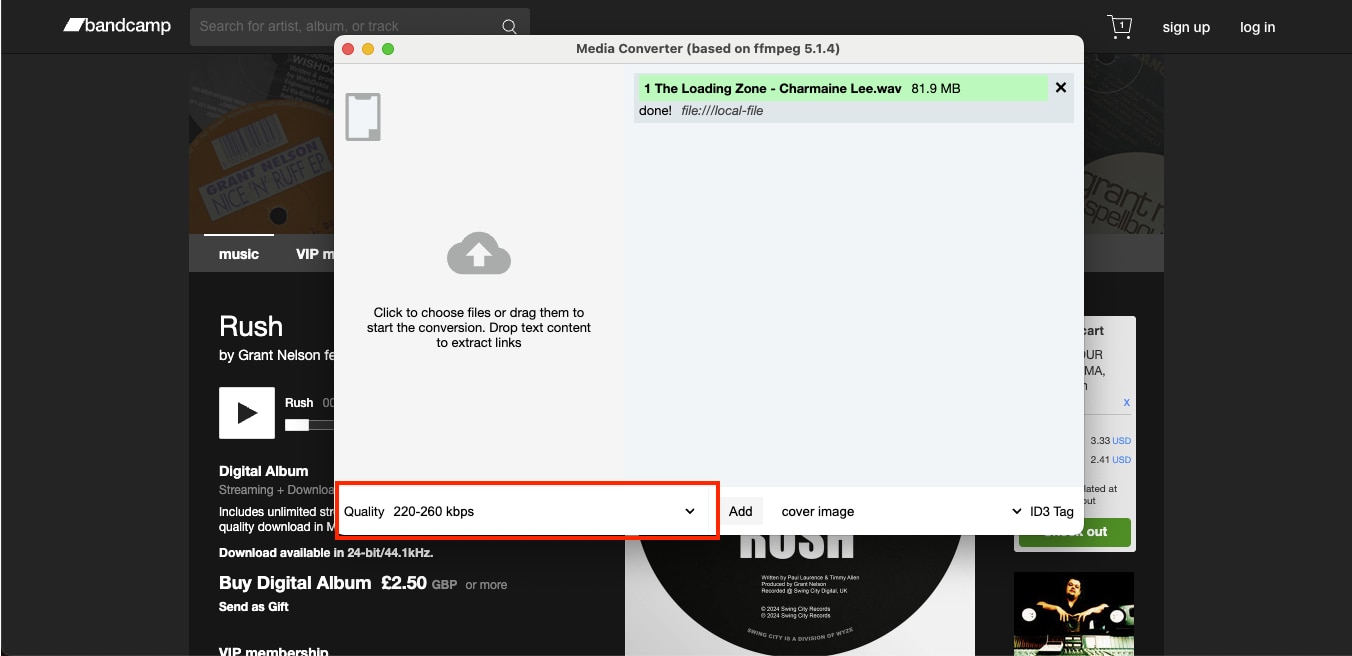Image resolution: width=1352 pixels, height=656 pixels.
Task: Click the album thumbnail in the lower right
Action: [x=1073, y=613]
